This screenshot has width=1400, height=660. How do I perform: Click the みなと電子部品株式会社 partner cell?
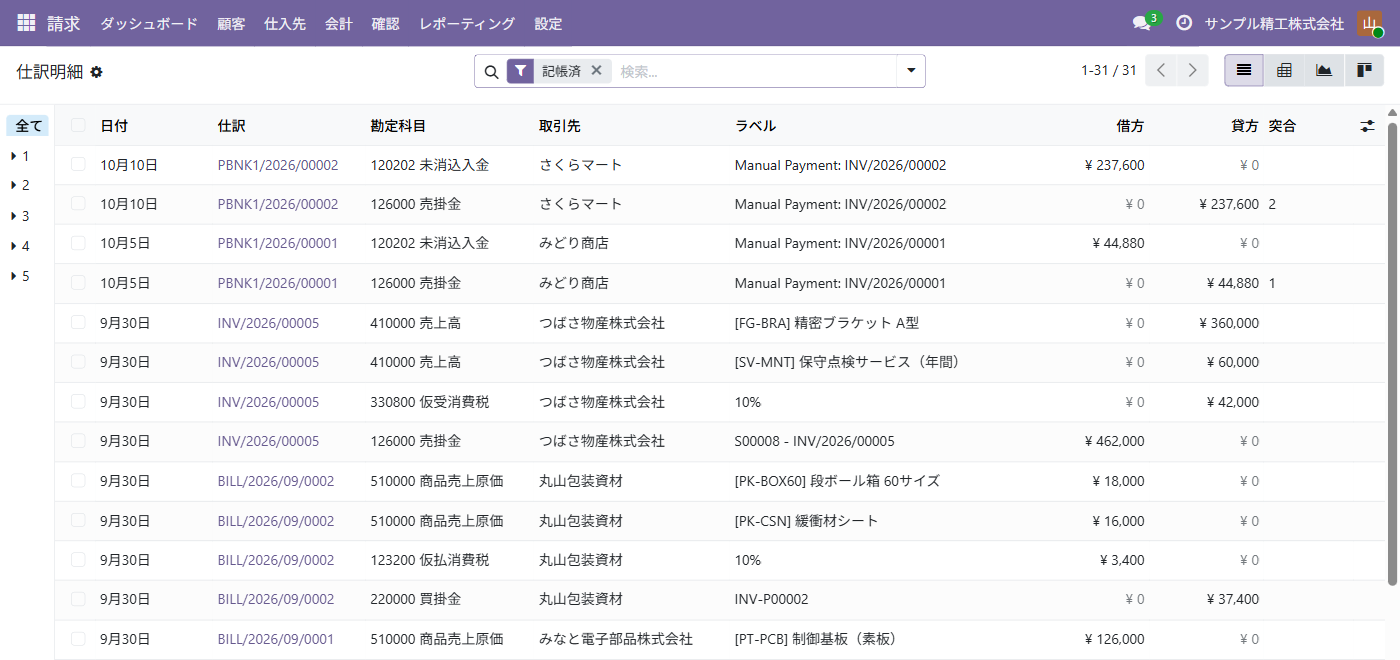(616, 639)
